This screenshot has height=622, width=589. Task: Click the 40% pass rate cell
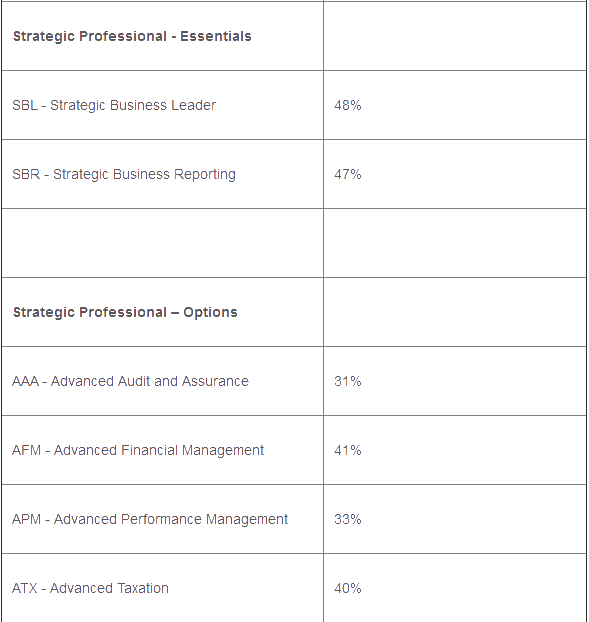(x=455, y=588)
